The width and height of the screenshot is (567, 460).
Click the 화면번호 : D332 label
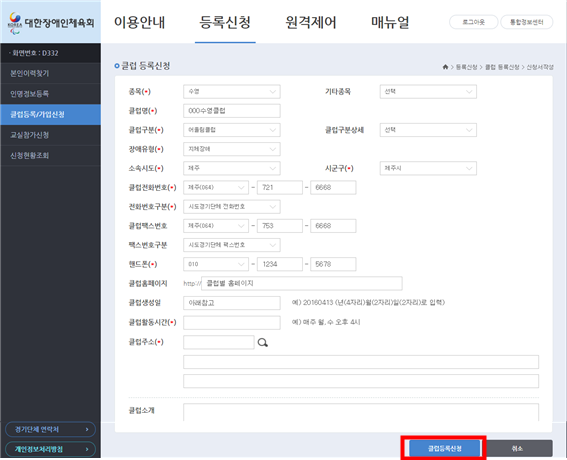click(35, 53)
